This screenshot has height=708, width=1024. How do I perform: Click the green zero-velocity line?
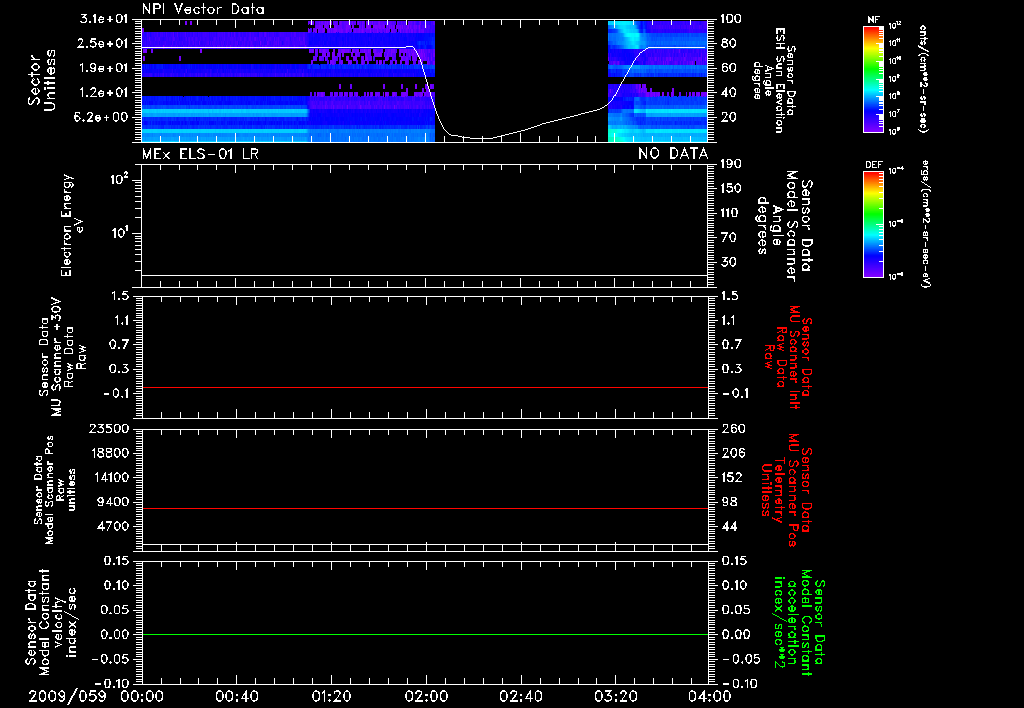[x=425, y=634]
